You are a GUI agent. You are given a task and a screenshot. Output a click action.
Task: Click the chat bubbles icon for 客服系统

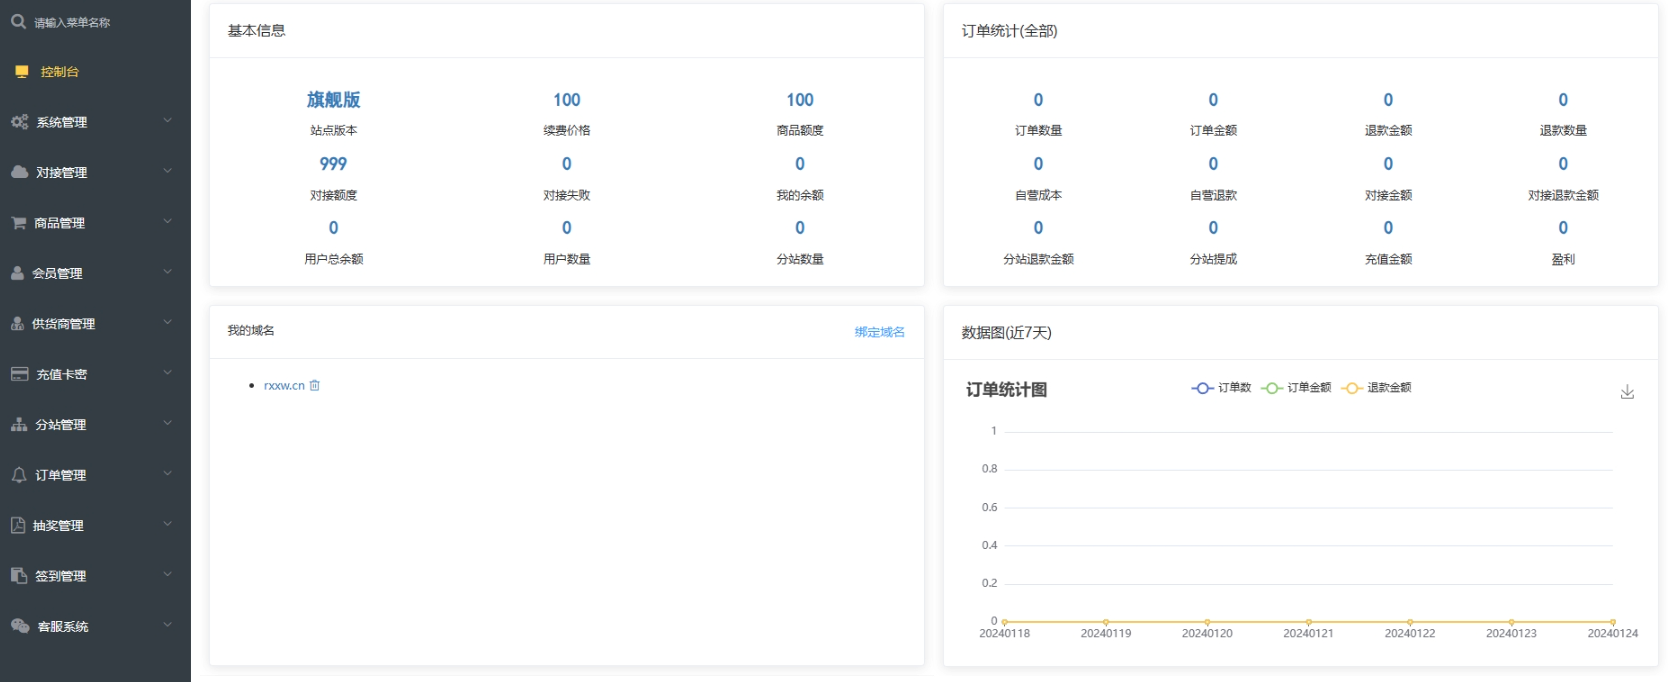click(x=20, y=626)
